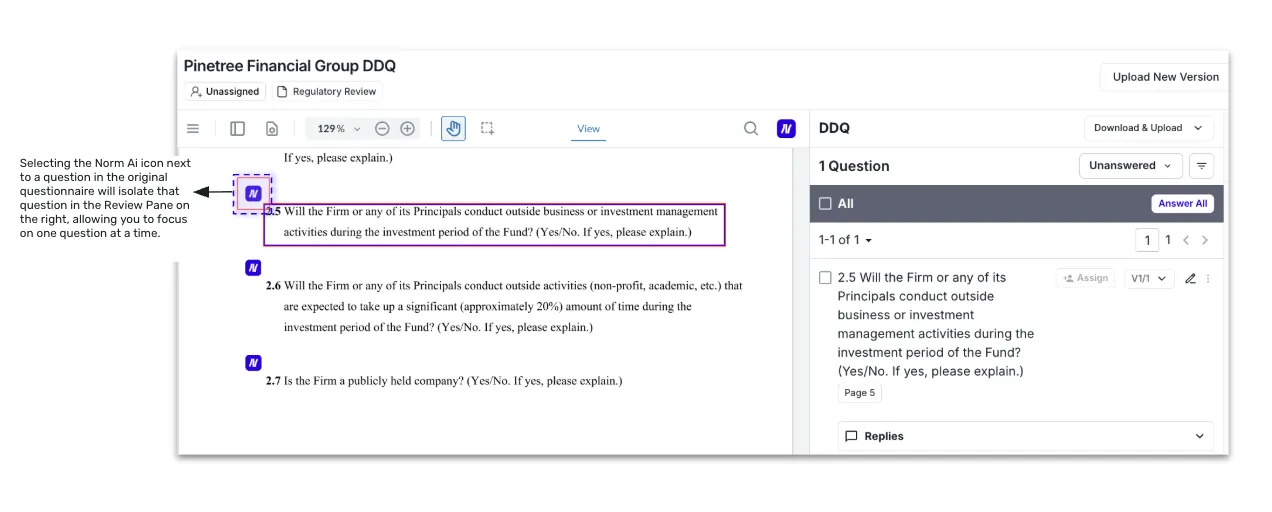Viewport: 1272px width, 512px height.
Task: Click Norm Ai icon above question 2.7
Action: pyautogui.click(x=253, y=362)
